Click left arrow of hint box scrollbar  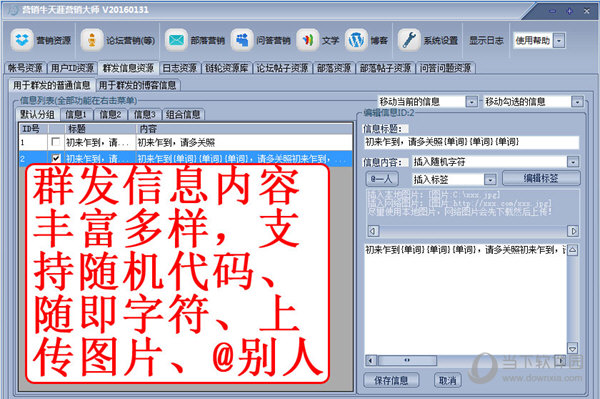coord(373,231)
